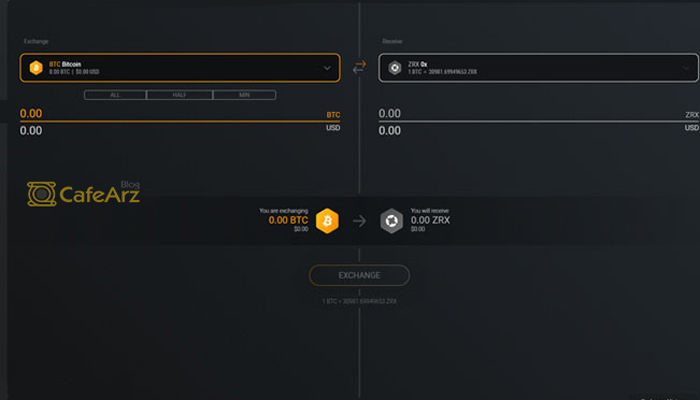Viewport: 700px width, 400px height.
Task: Select the HALF amount option
Action: click(x=178, y=95)
